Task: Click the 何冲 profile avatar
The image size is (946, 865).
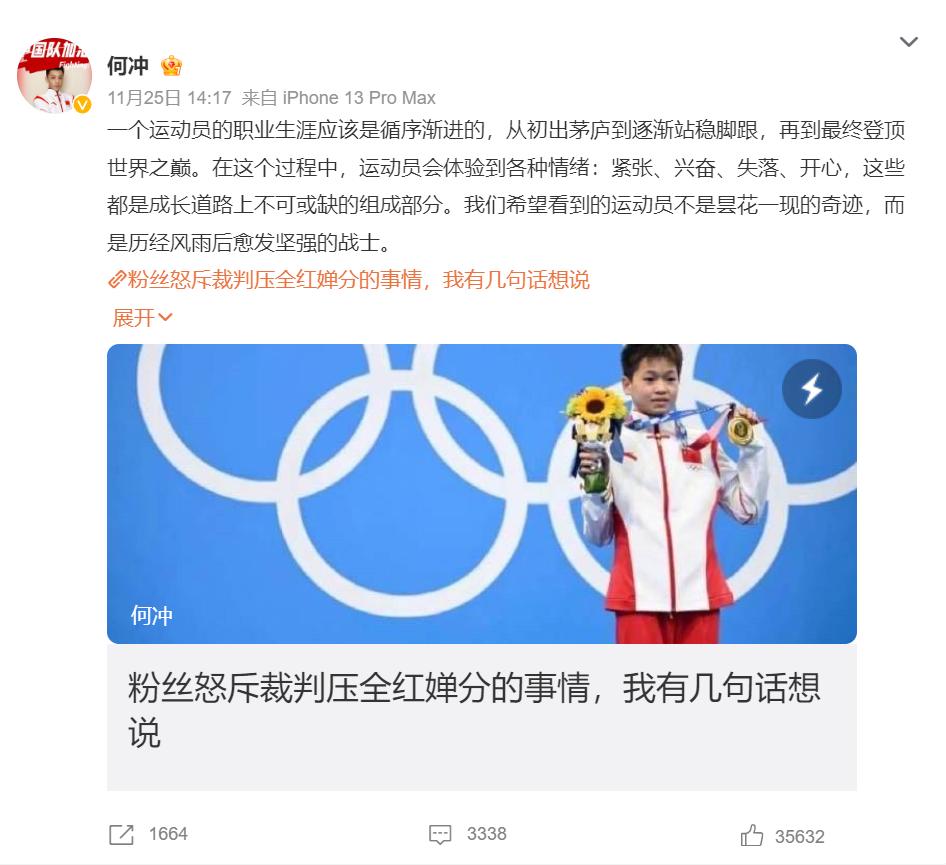Action: [x=54, y=75]
